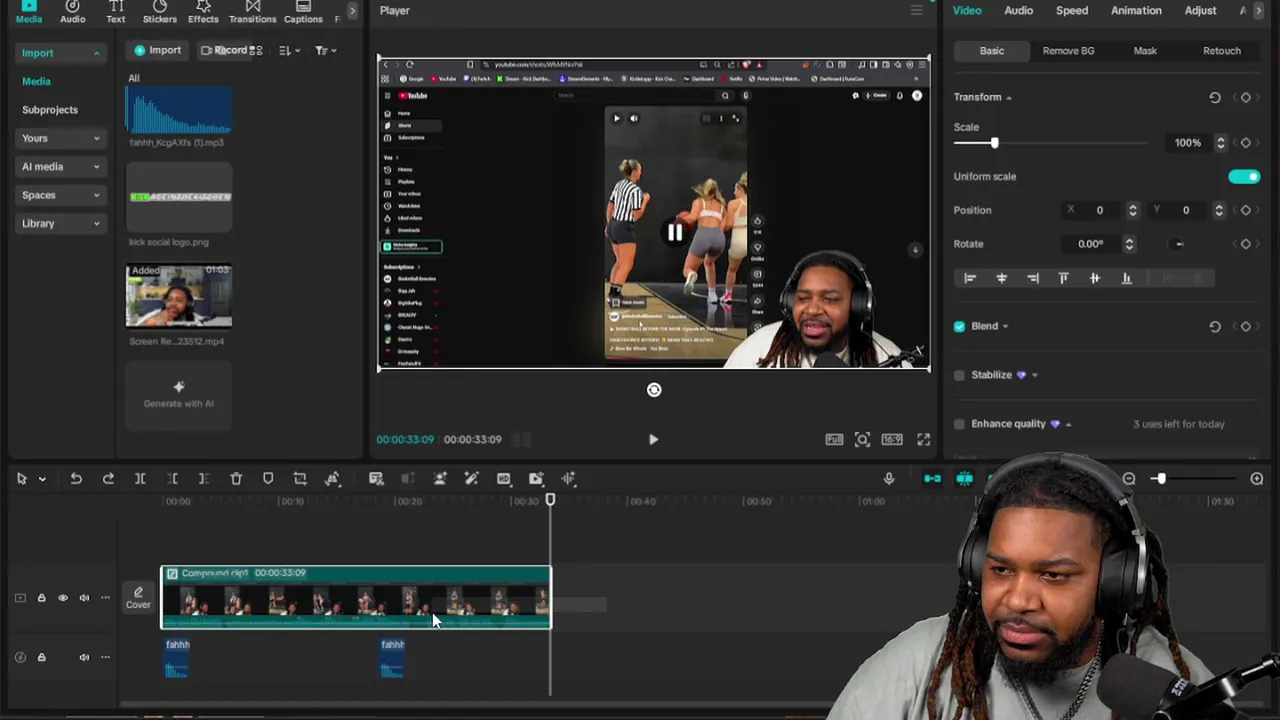Image resolution: width=1280 pixels, height=720 pixels.
Task: Add a keyframe for Scale
Action: pyautogui.click(x=1246, y=143)
